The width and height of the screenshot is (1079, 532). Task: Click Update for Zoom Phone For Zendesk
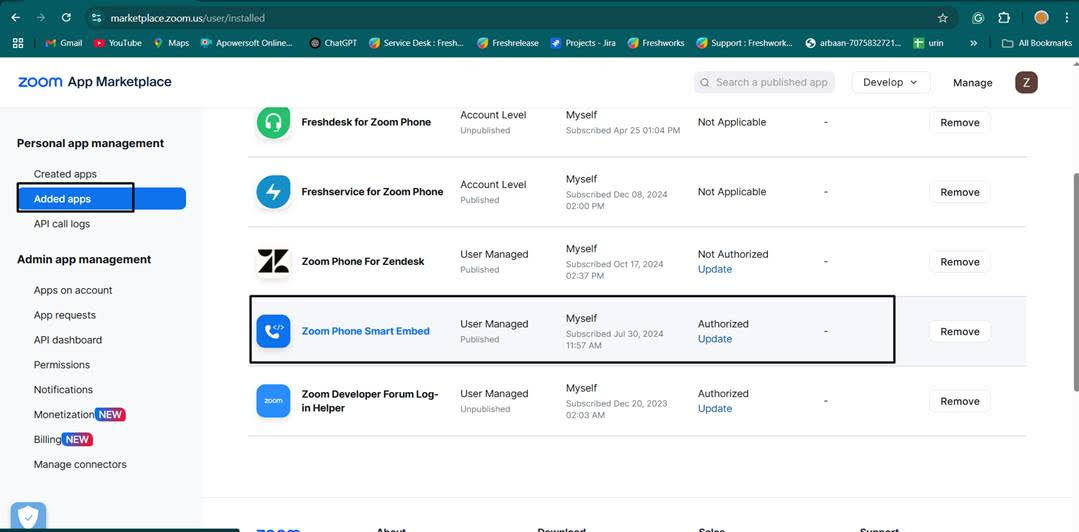click(x=714, y=269)
